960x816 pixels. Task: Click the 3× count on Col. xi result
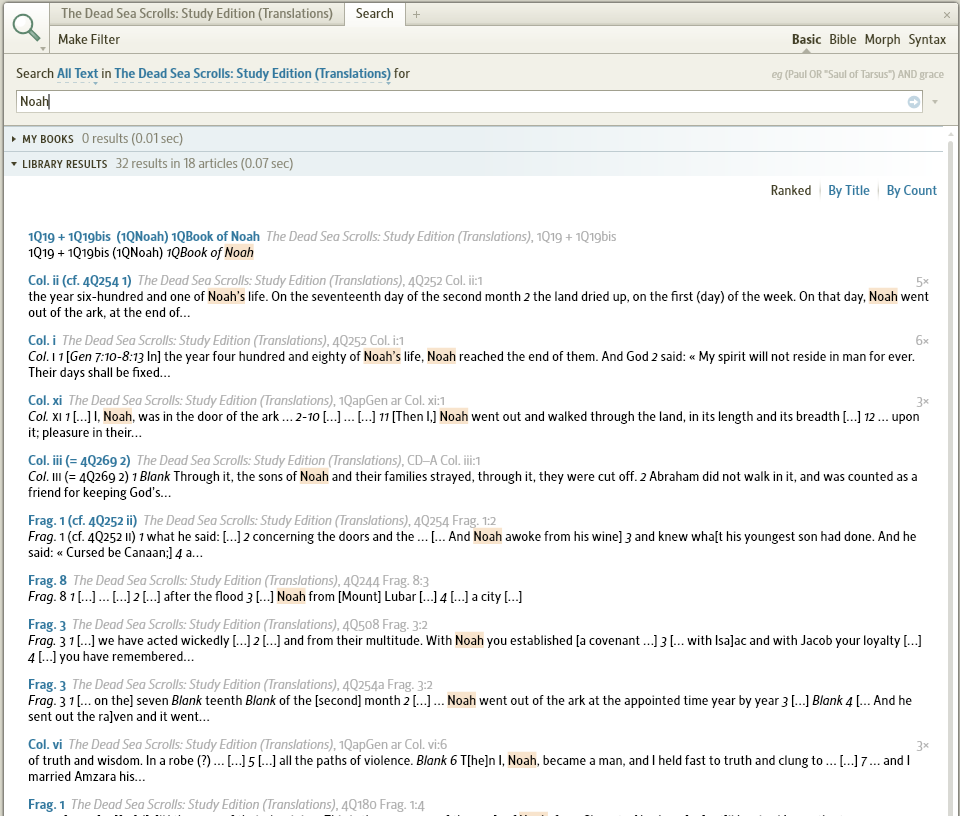coord(922,402)
